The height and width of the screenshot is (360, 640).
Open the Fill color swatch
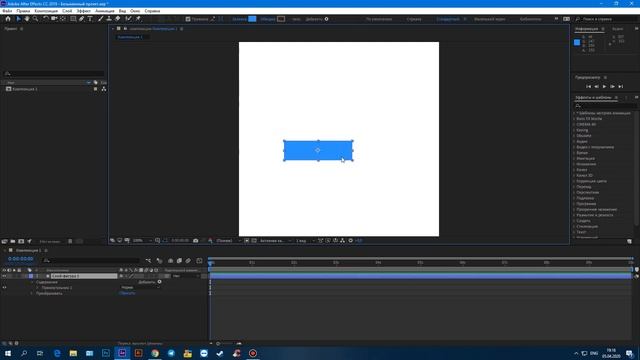(x=252, y=19)
